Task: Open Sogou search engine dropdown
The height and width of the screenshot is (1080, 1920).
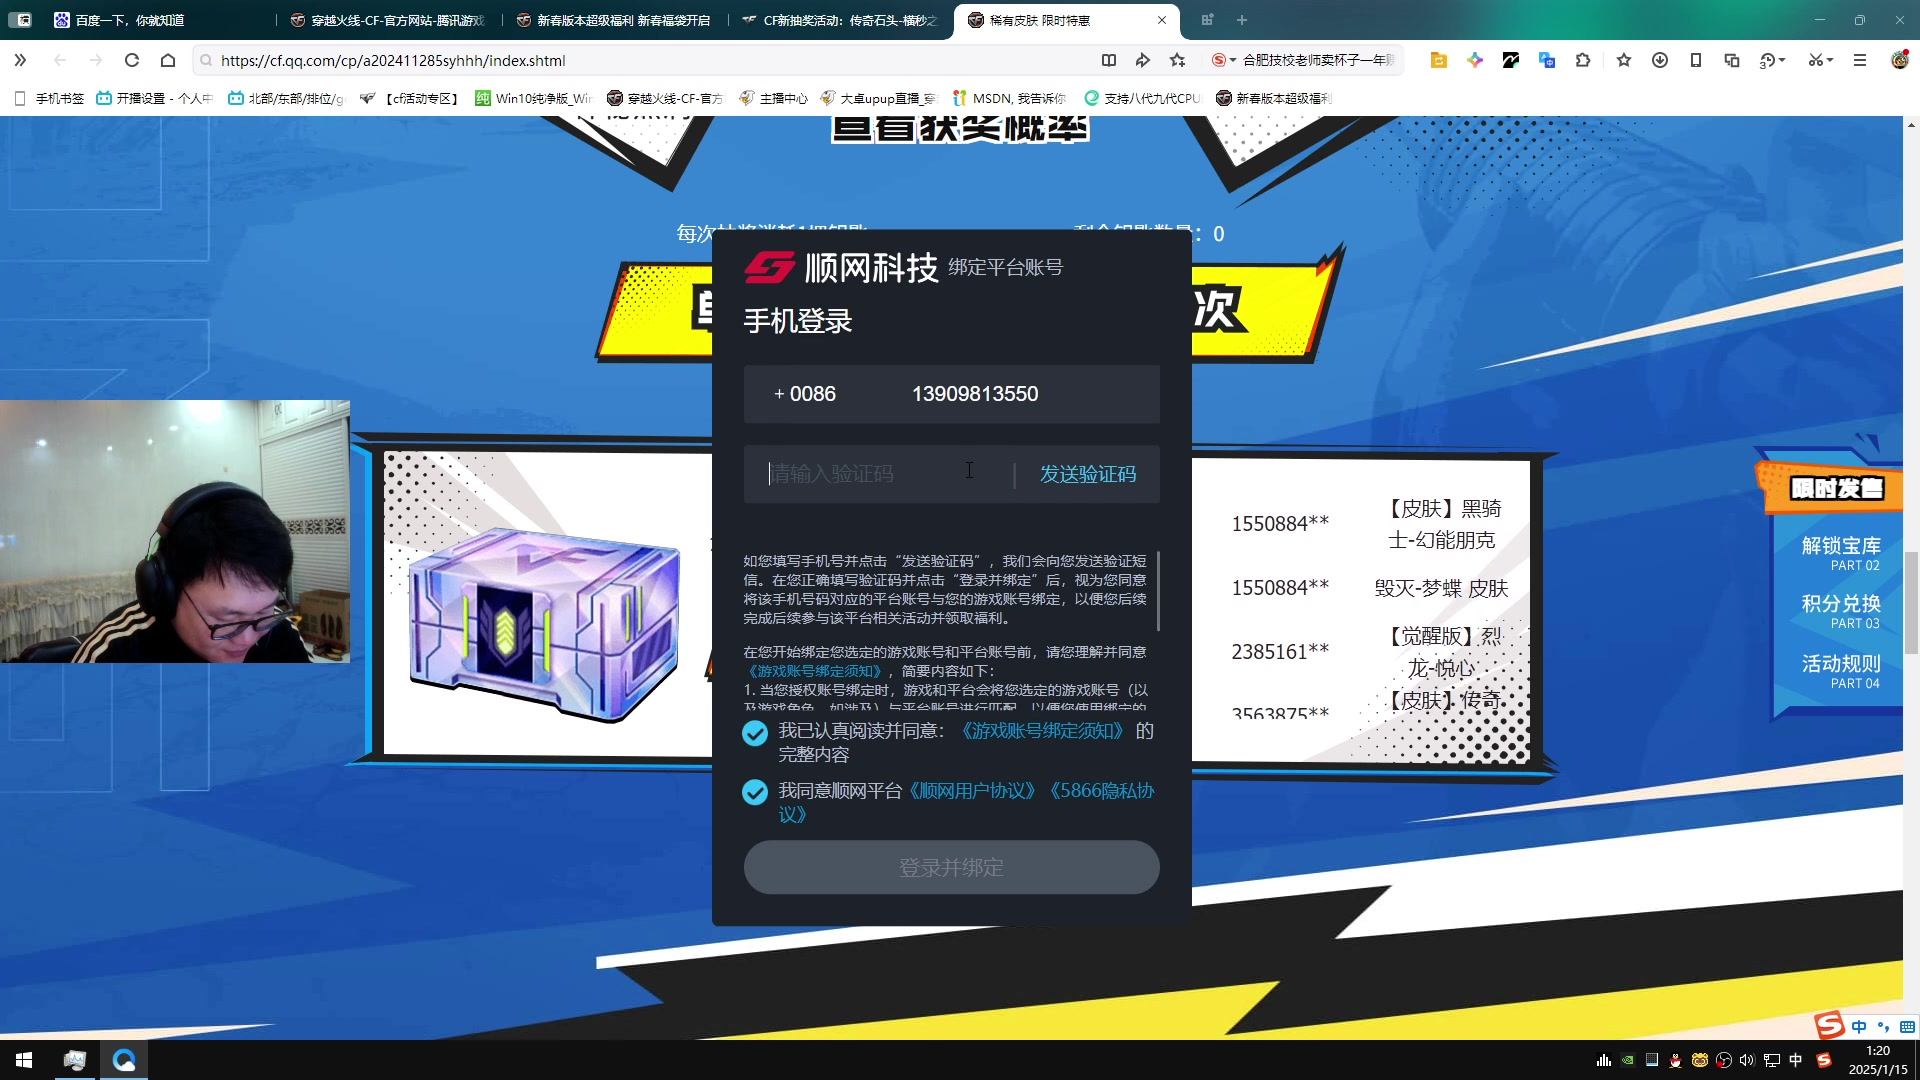Action: pos(1224,60)
